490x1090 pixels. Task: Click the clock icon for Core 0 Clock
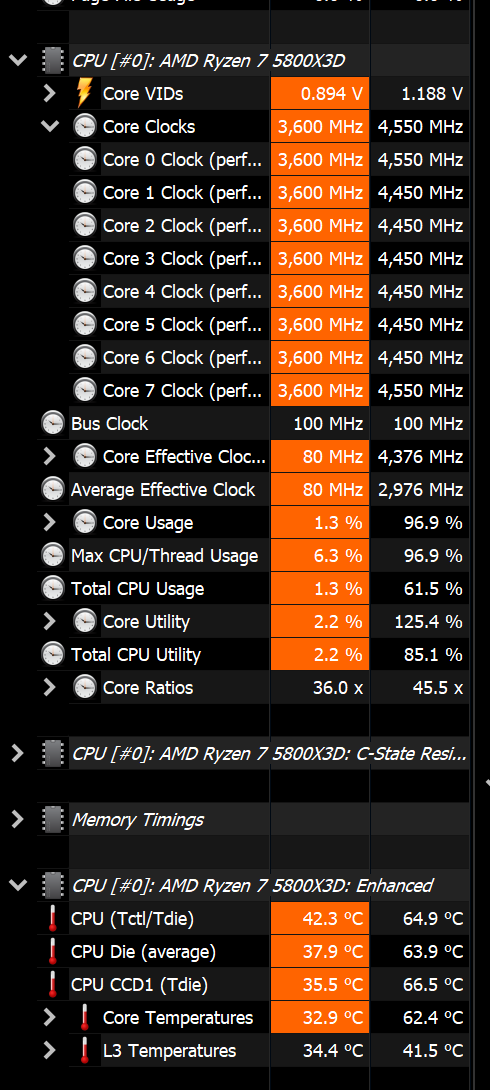click(85, 160)
